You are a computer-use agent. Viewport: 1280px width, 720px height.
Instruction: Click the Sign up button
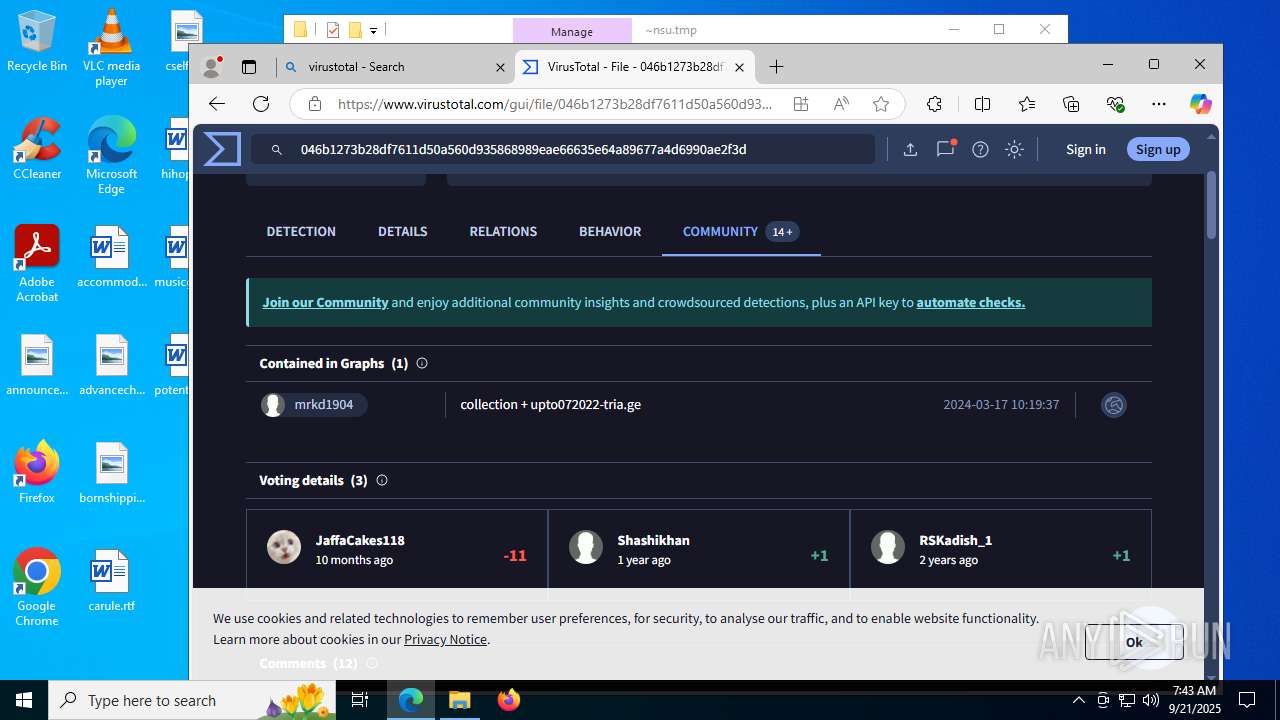pyautogui.click(x=1158, y=149)
